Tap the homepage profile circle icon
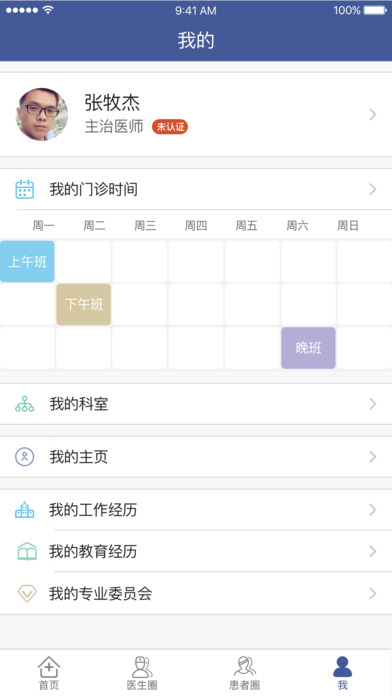This screenshot has width=392, height=696. click(24, 457)
